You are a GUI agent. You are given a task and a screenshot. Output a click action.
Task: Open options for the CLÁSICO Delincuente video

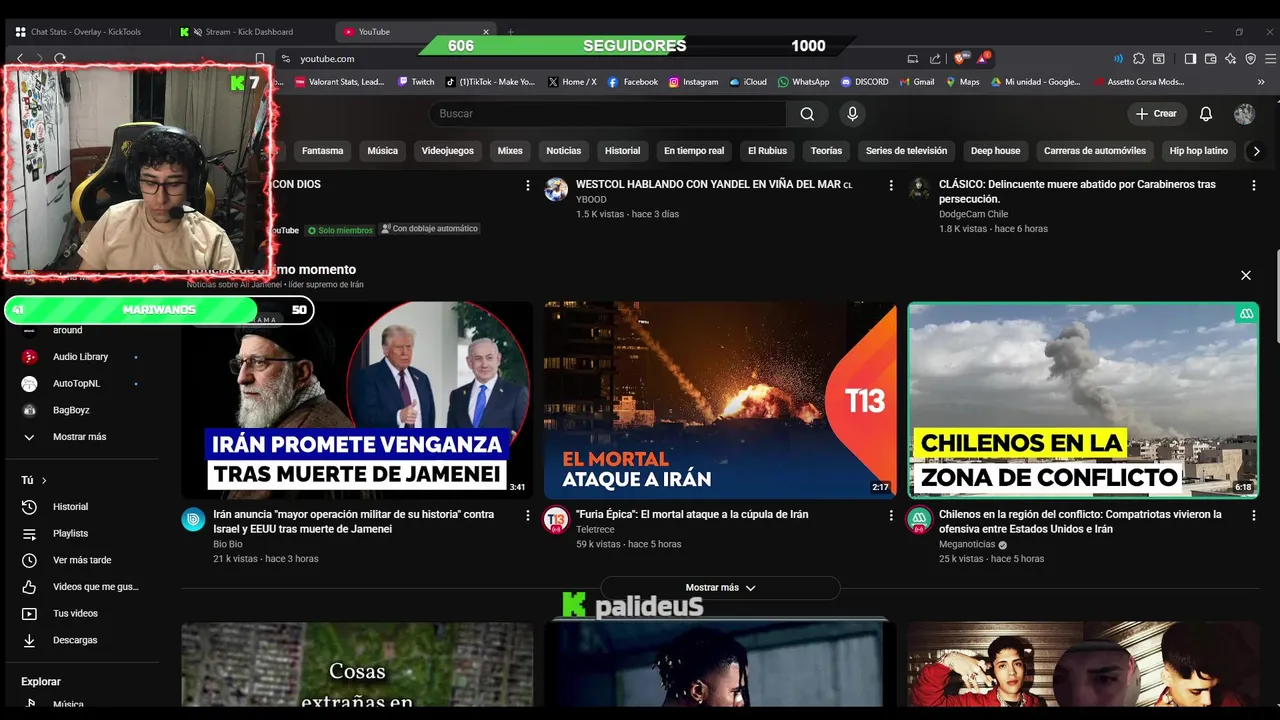coord(1253,185)
